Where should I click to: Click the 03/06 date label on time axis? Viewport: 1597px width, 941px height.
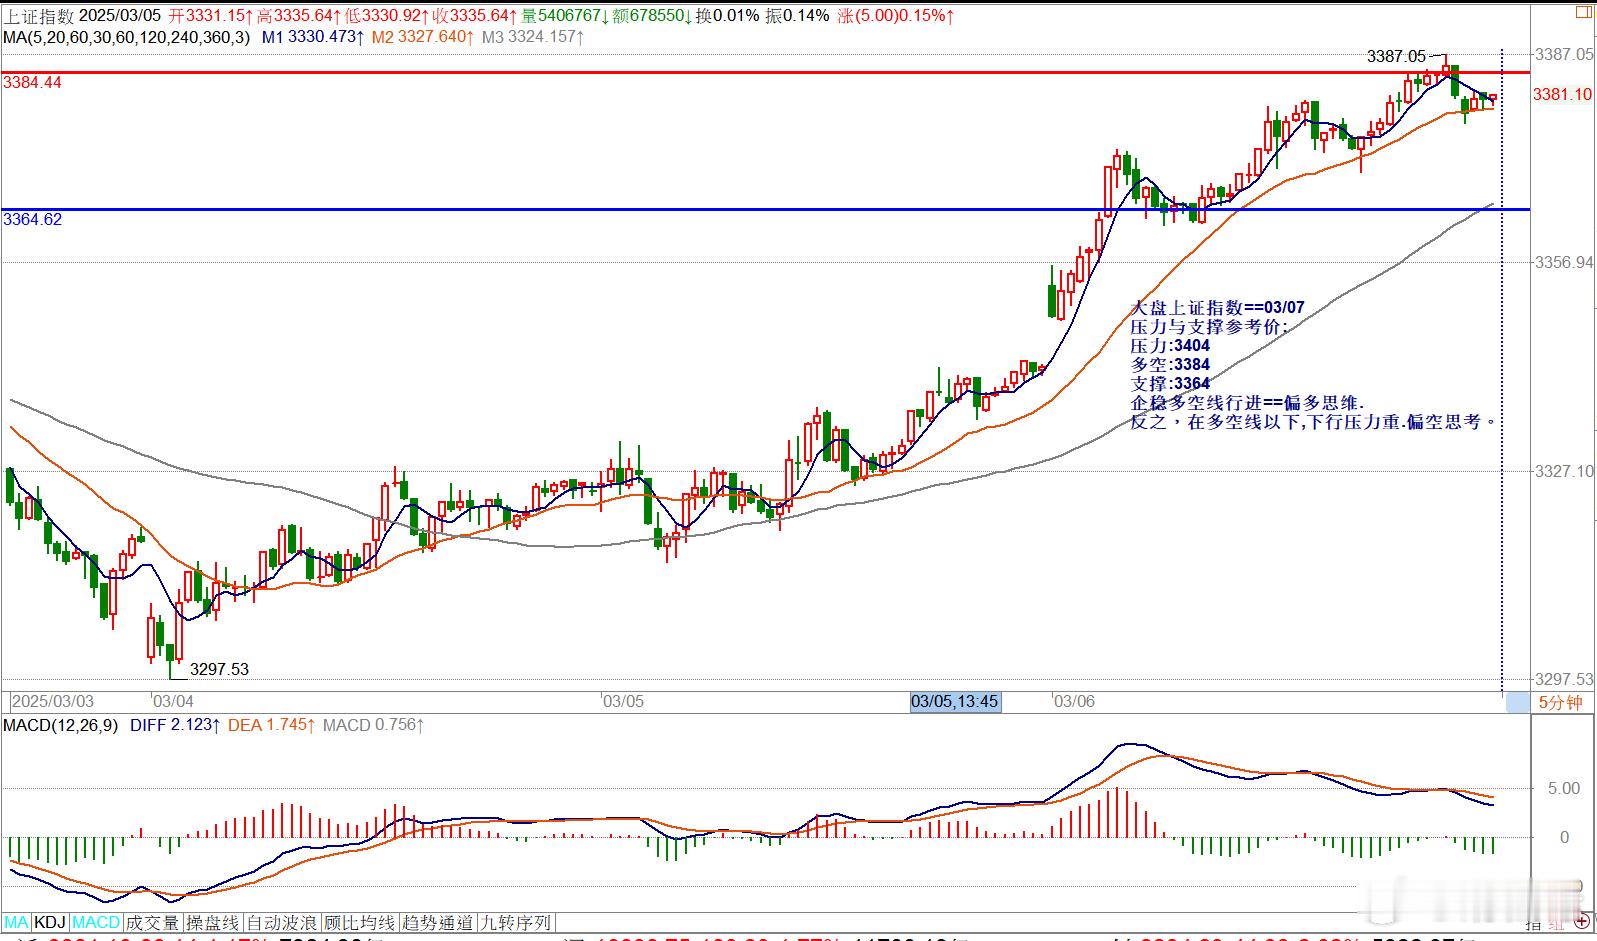(x=1075, y=701)
